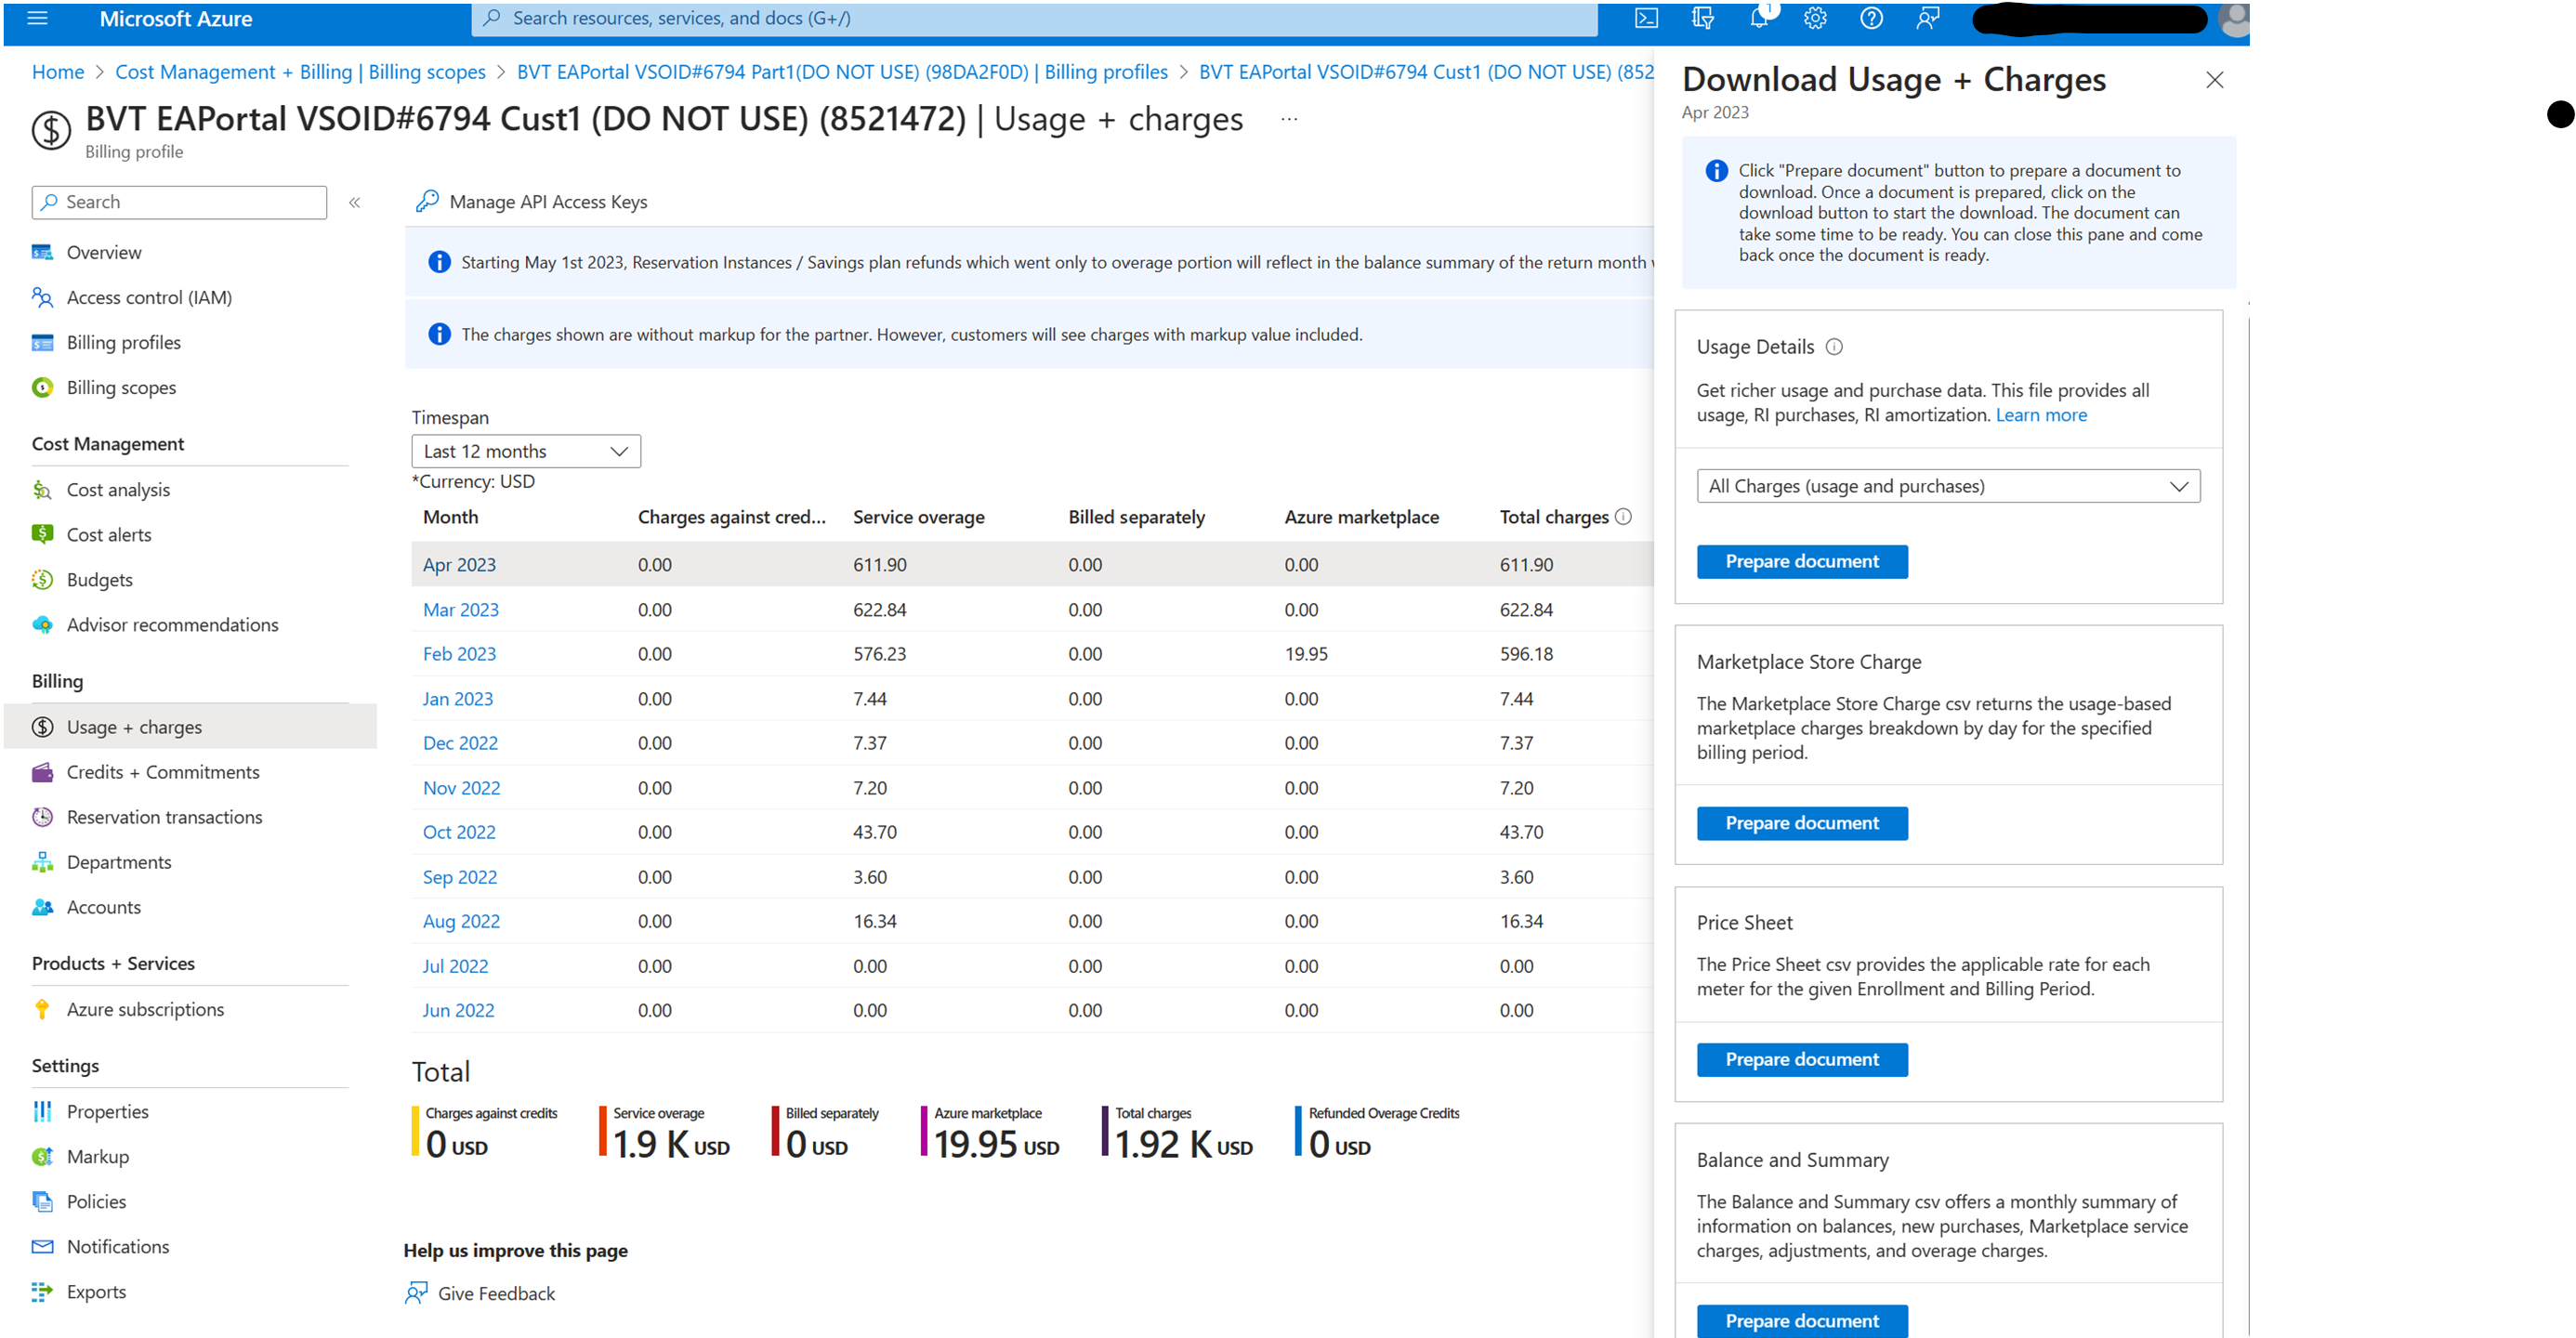The width and height of the screenshot is (2576, 1338).
Task: Click Cost Management + Billing breadcrumb
Action: (300, 72)
